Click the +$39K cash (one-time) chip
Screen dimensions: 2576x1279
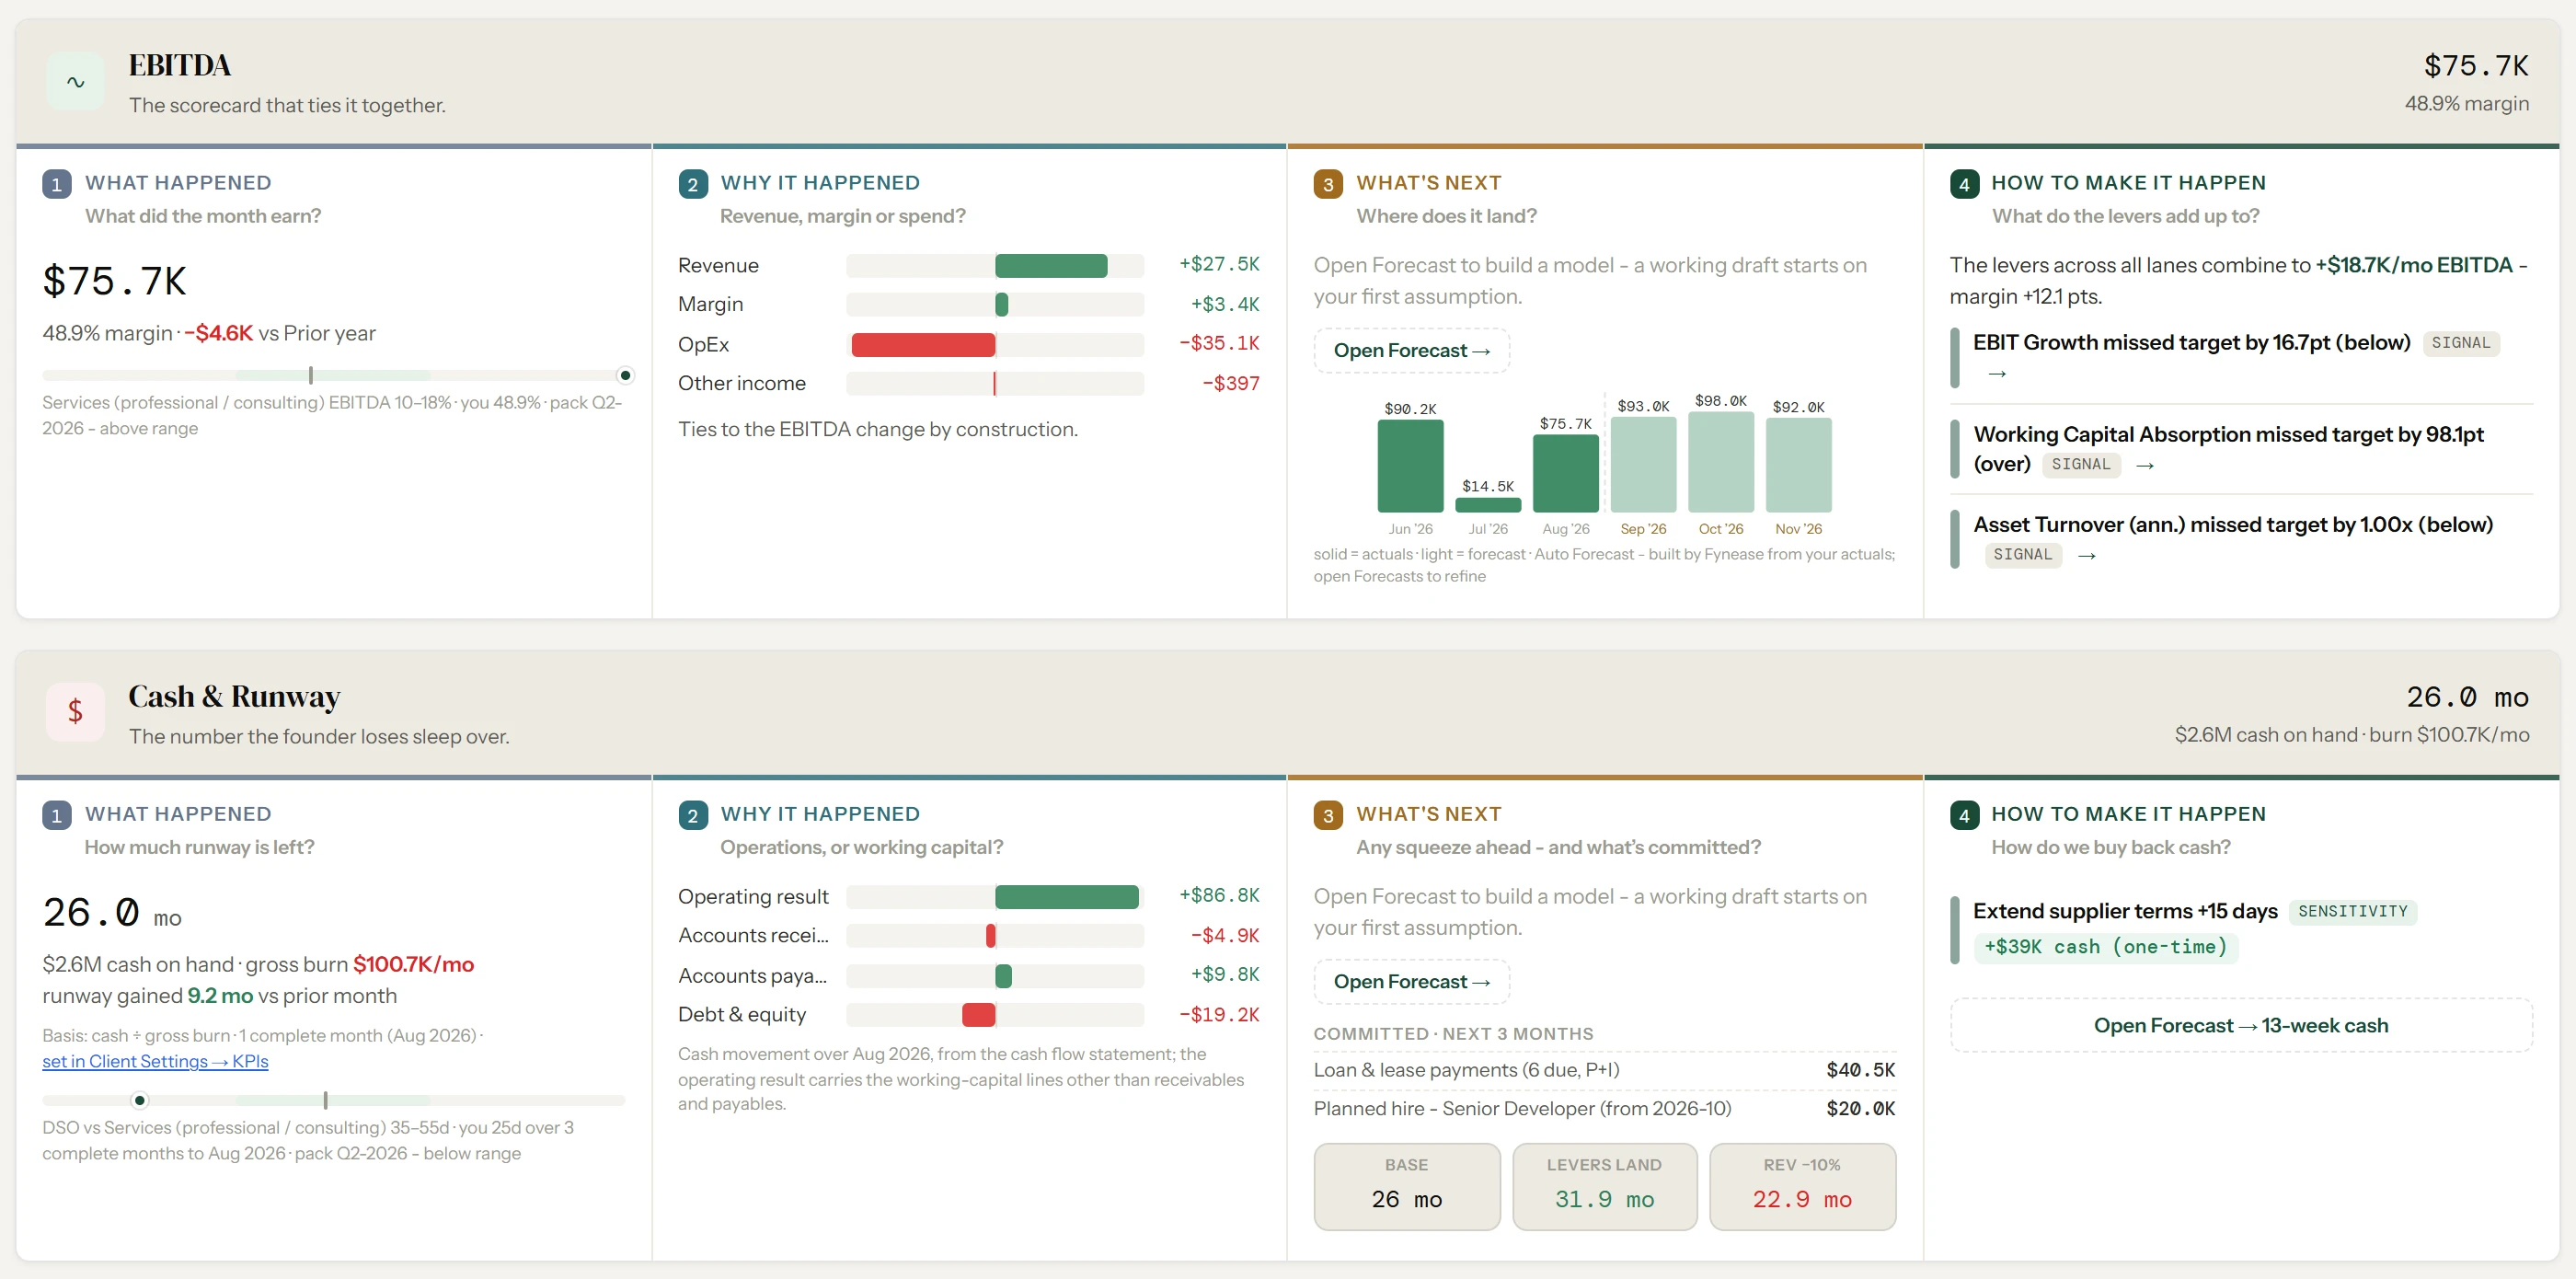[x=2105, y=946]
